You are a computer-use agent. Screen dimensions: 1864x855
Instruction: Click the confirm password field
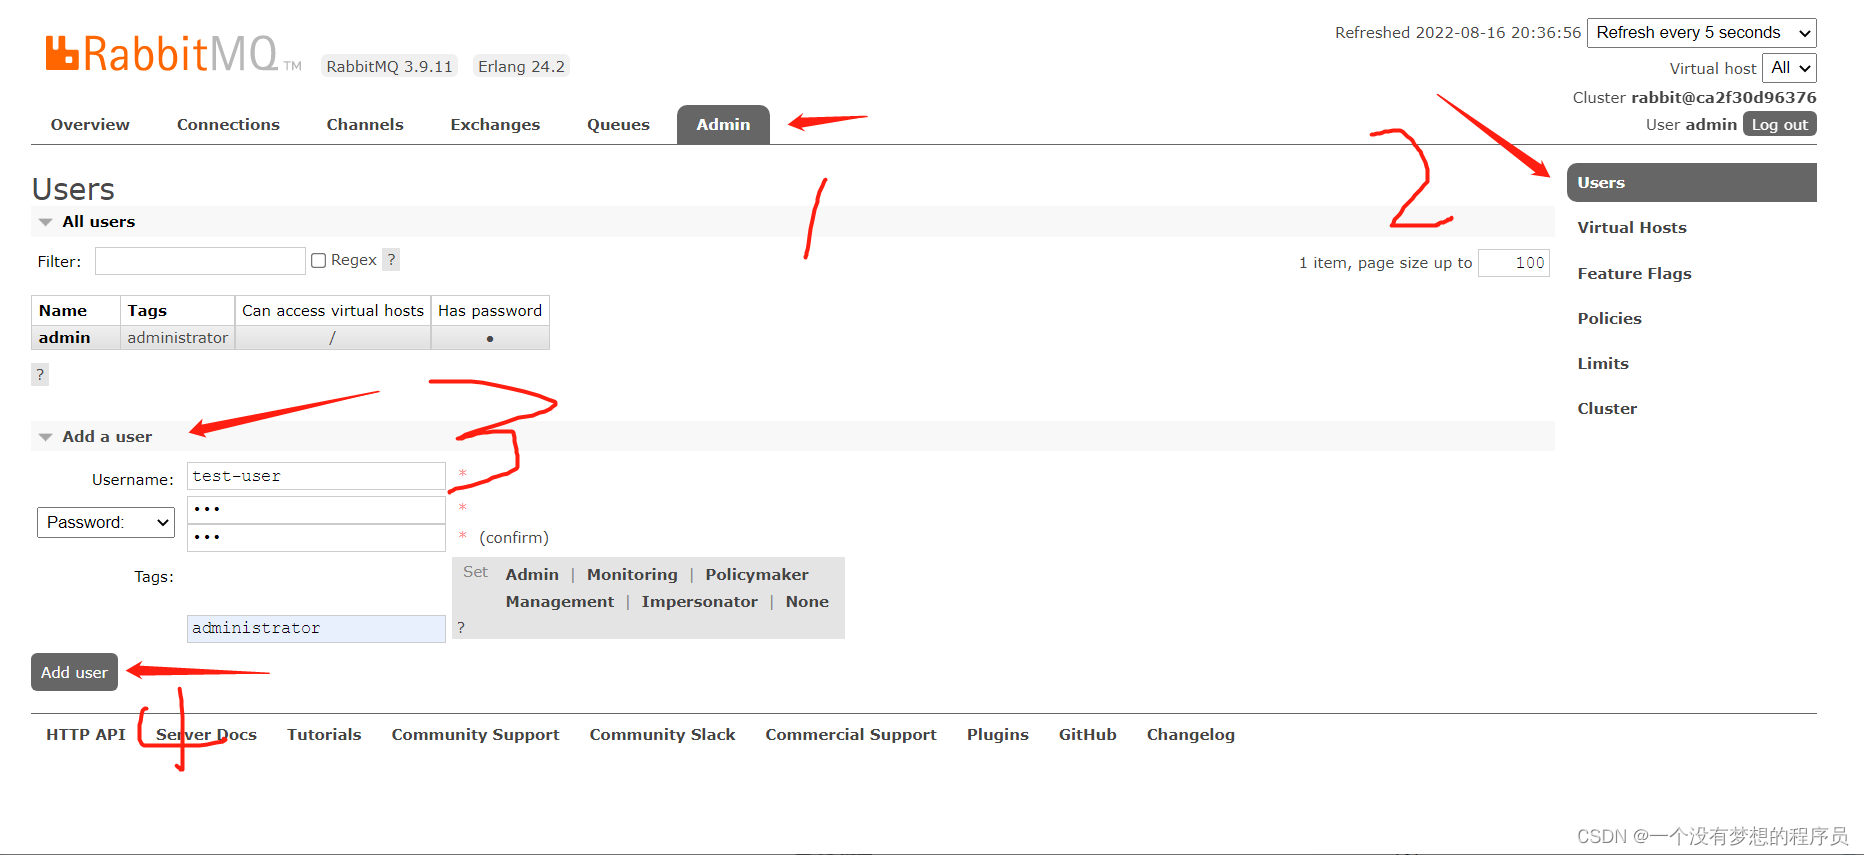(316, 537)
